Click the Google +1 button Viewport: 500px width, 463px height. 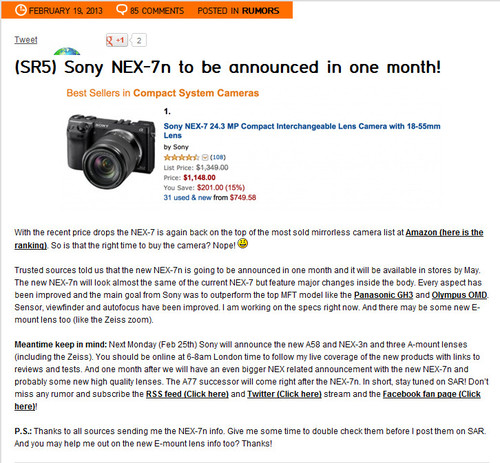[117, 40]
